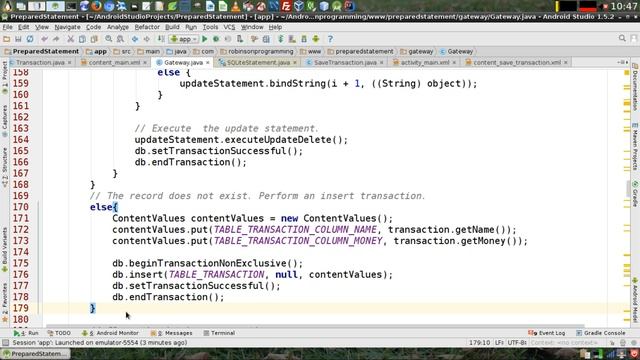640x360 pixels.
Task: Toggle the Favorites sidebar button
Action: click(x=4, y=302)
